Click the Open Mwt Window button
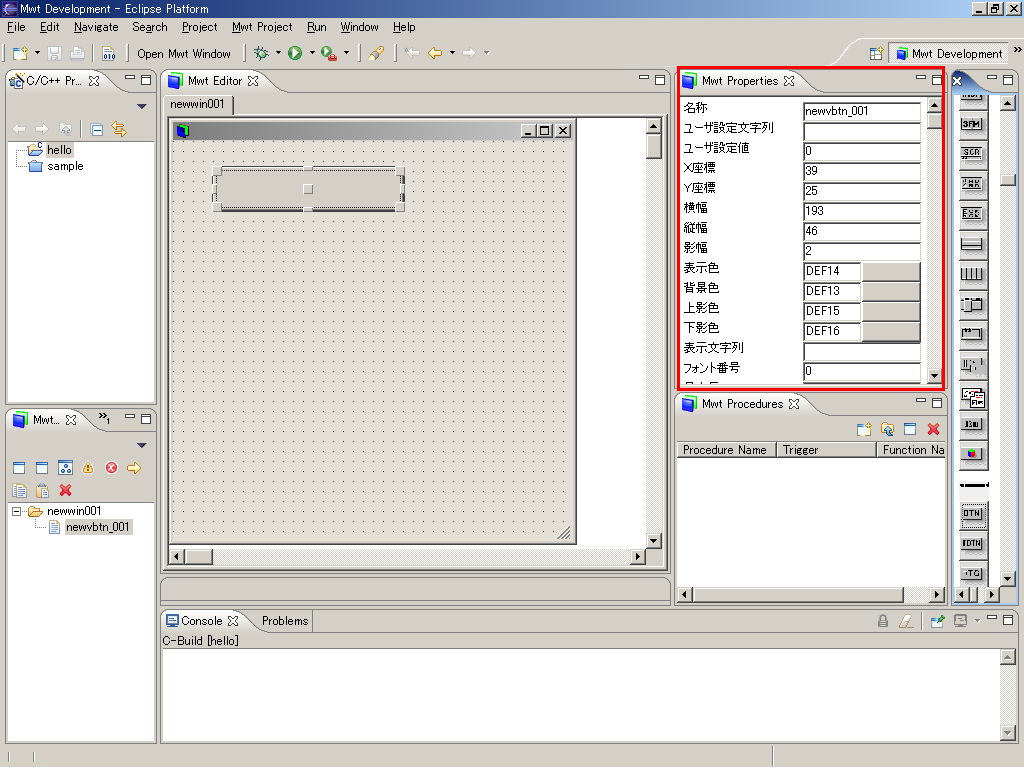Viewport: 1024px width, 768px height. [184, 54]
